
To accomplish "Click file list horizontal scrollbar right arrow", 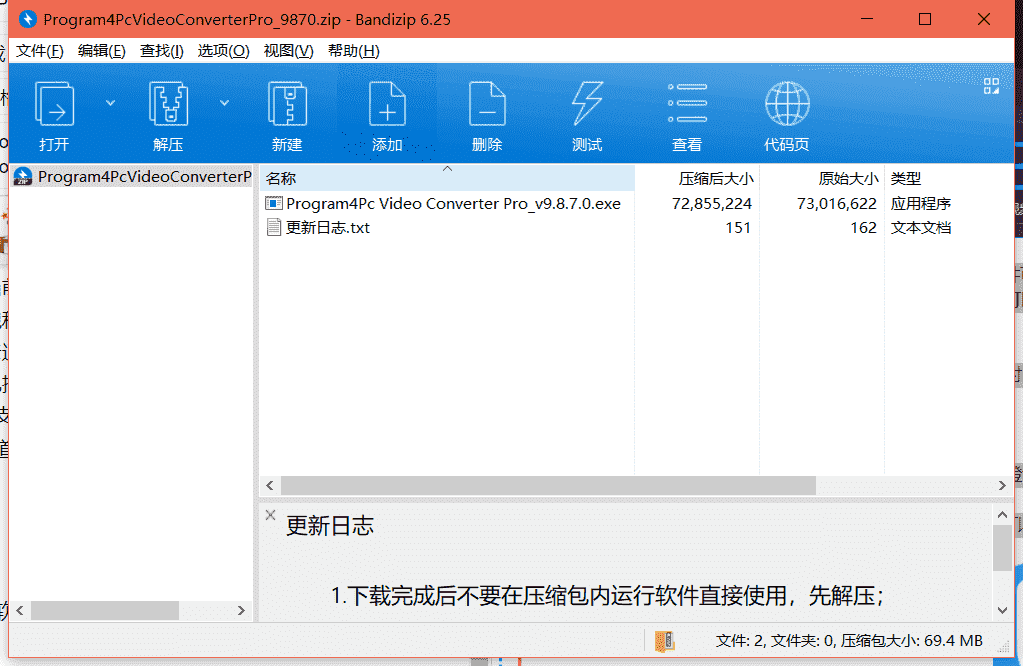I will tap(1002, 485).
